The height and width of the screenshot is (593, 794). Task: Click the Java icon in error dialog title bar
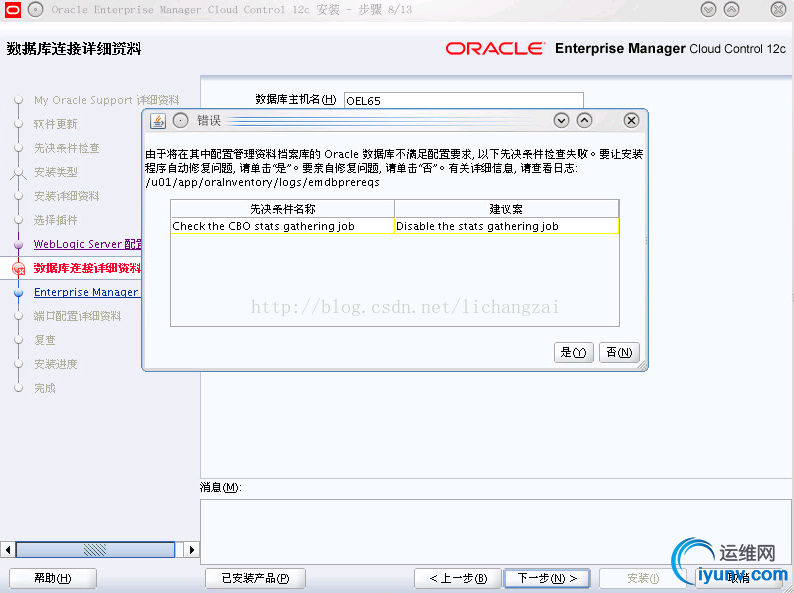coord(158,121)
